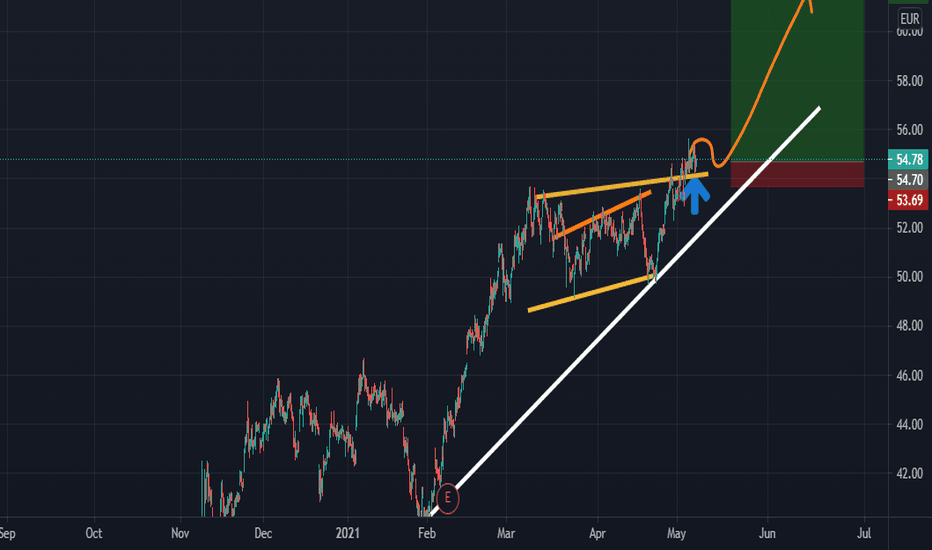Click the Jun label on time axis
The width and height of the screenshot is (932, 550).
(x=767, y=533)
